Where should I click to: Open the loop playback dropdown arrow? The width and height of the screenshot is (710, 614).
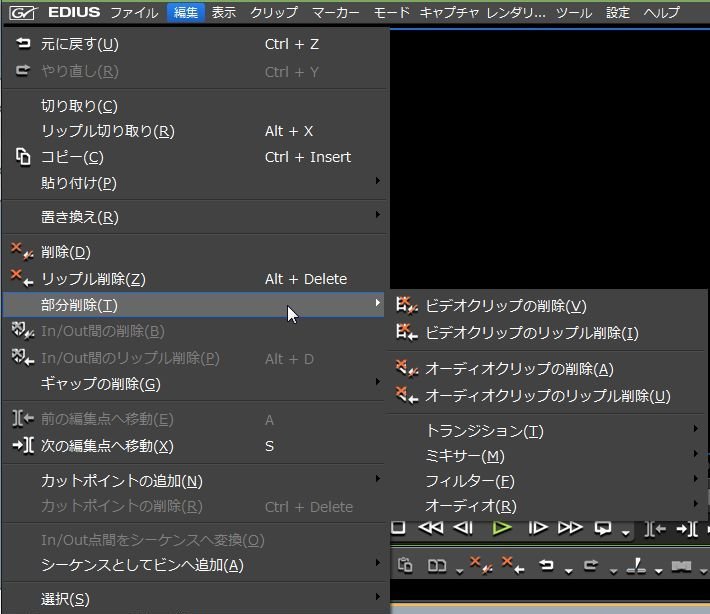(x=626, y=533)
